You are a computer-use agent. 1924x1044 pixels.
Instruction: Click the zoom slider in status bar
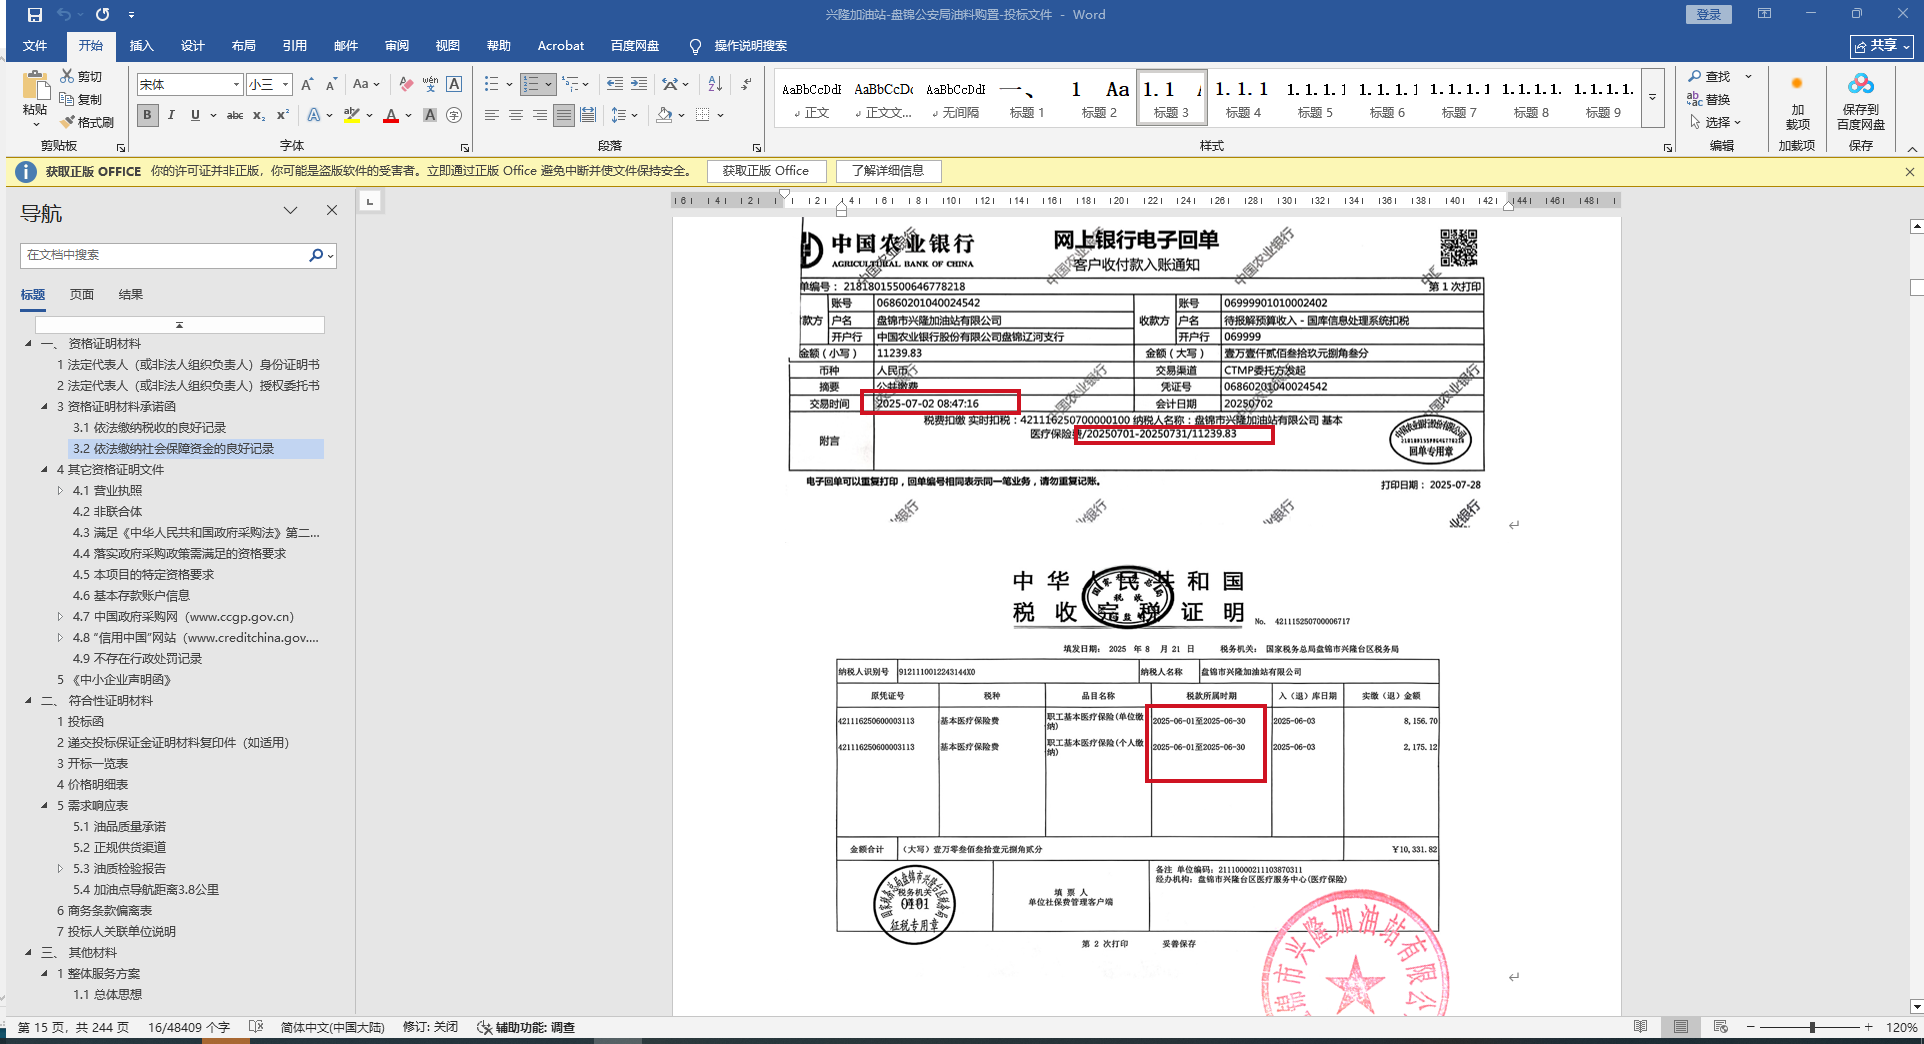(1811, 1027)
